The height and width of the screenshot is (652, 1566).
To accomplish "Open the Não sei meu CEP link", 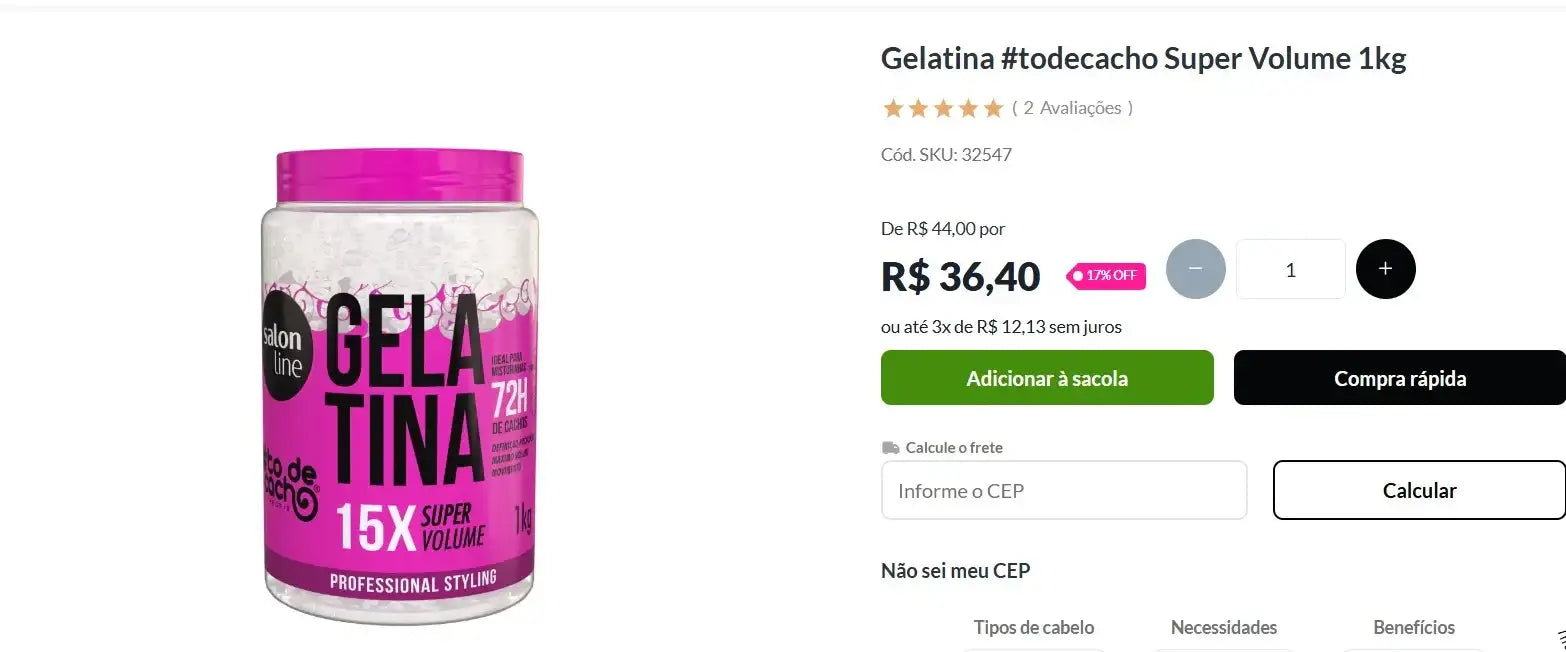I will click(x=955, y=571).
